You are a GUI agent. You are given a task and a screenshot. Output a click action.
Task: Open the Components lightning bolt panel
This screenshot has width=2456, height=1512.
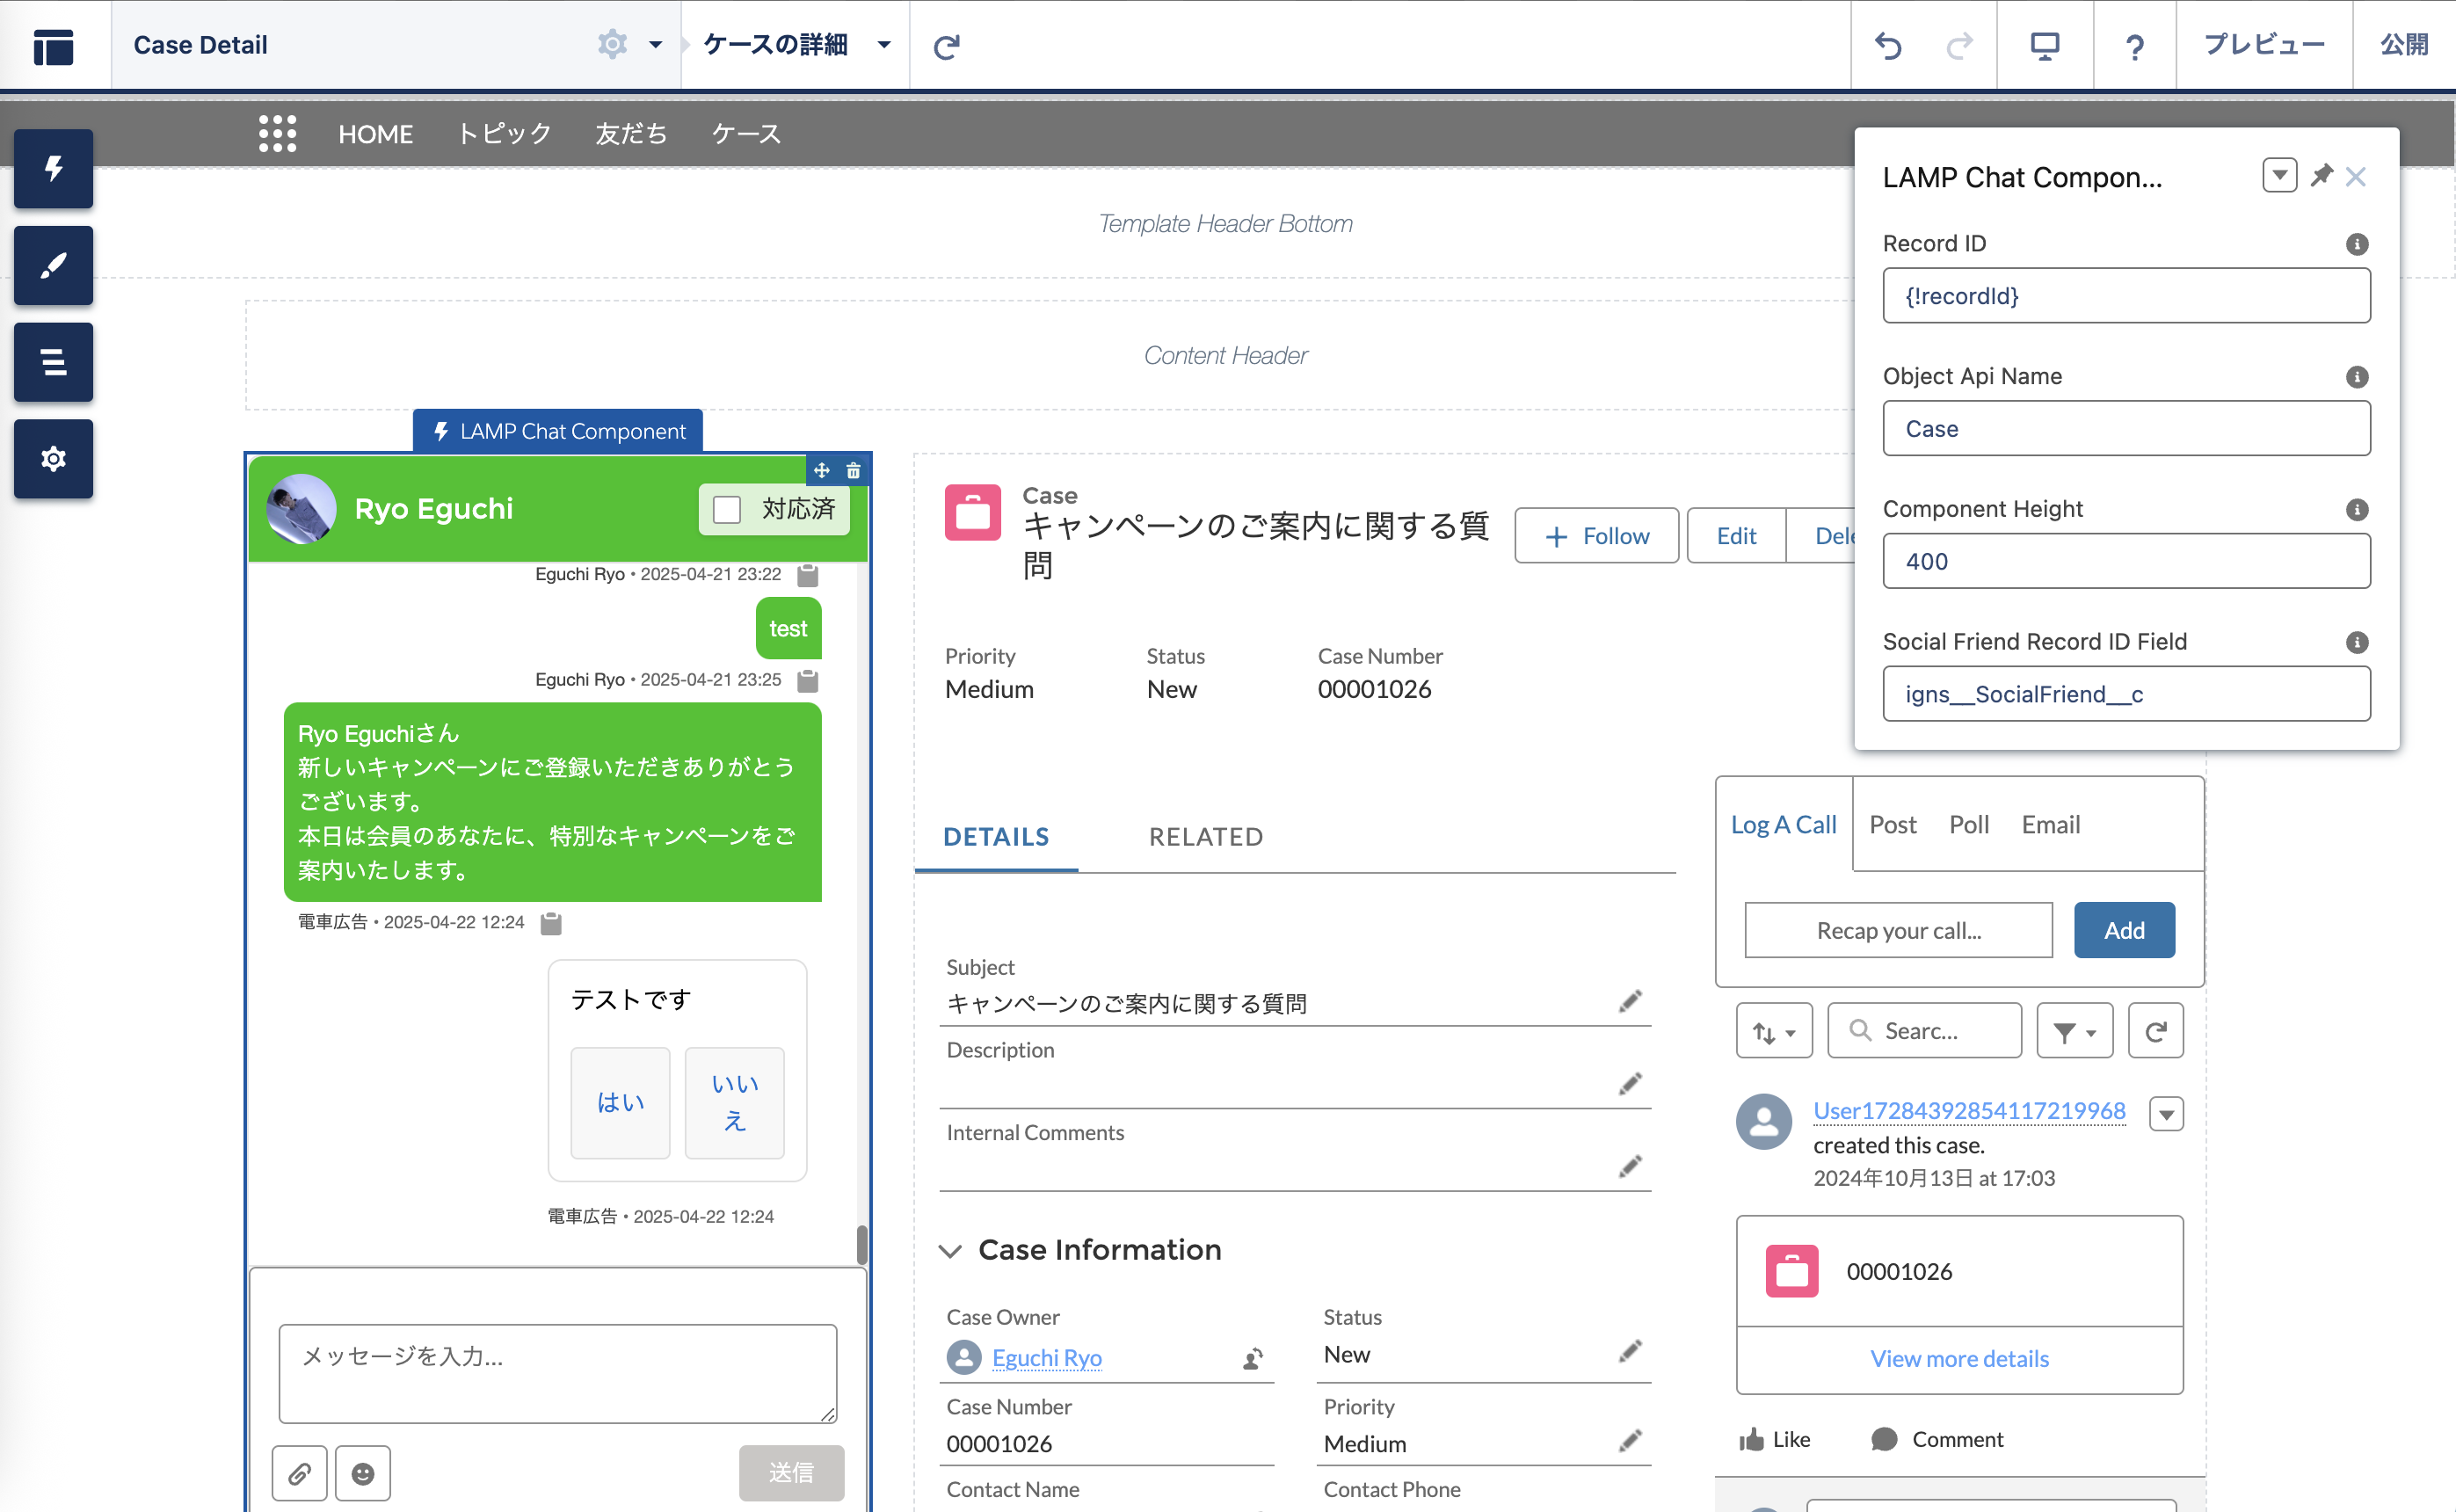tap(53, 168)
